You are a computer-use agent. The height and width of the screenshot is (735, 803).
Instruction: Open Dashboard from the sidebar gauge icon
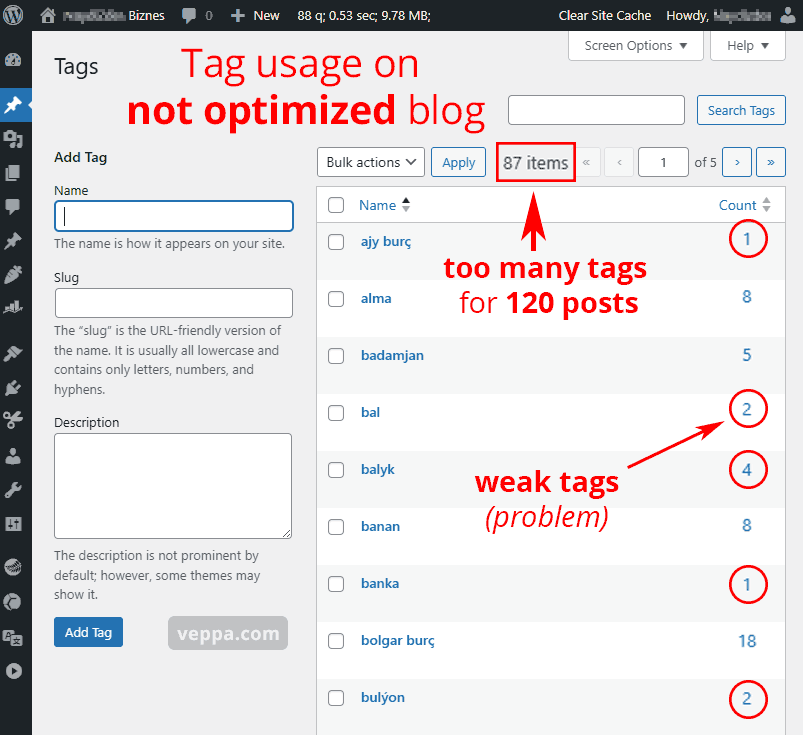13,60
